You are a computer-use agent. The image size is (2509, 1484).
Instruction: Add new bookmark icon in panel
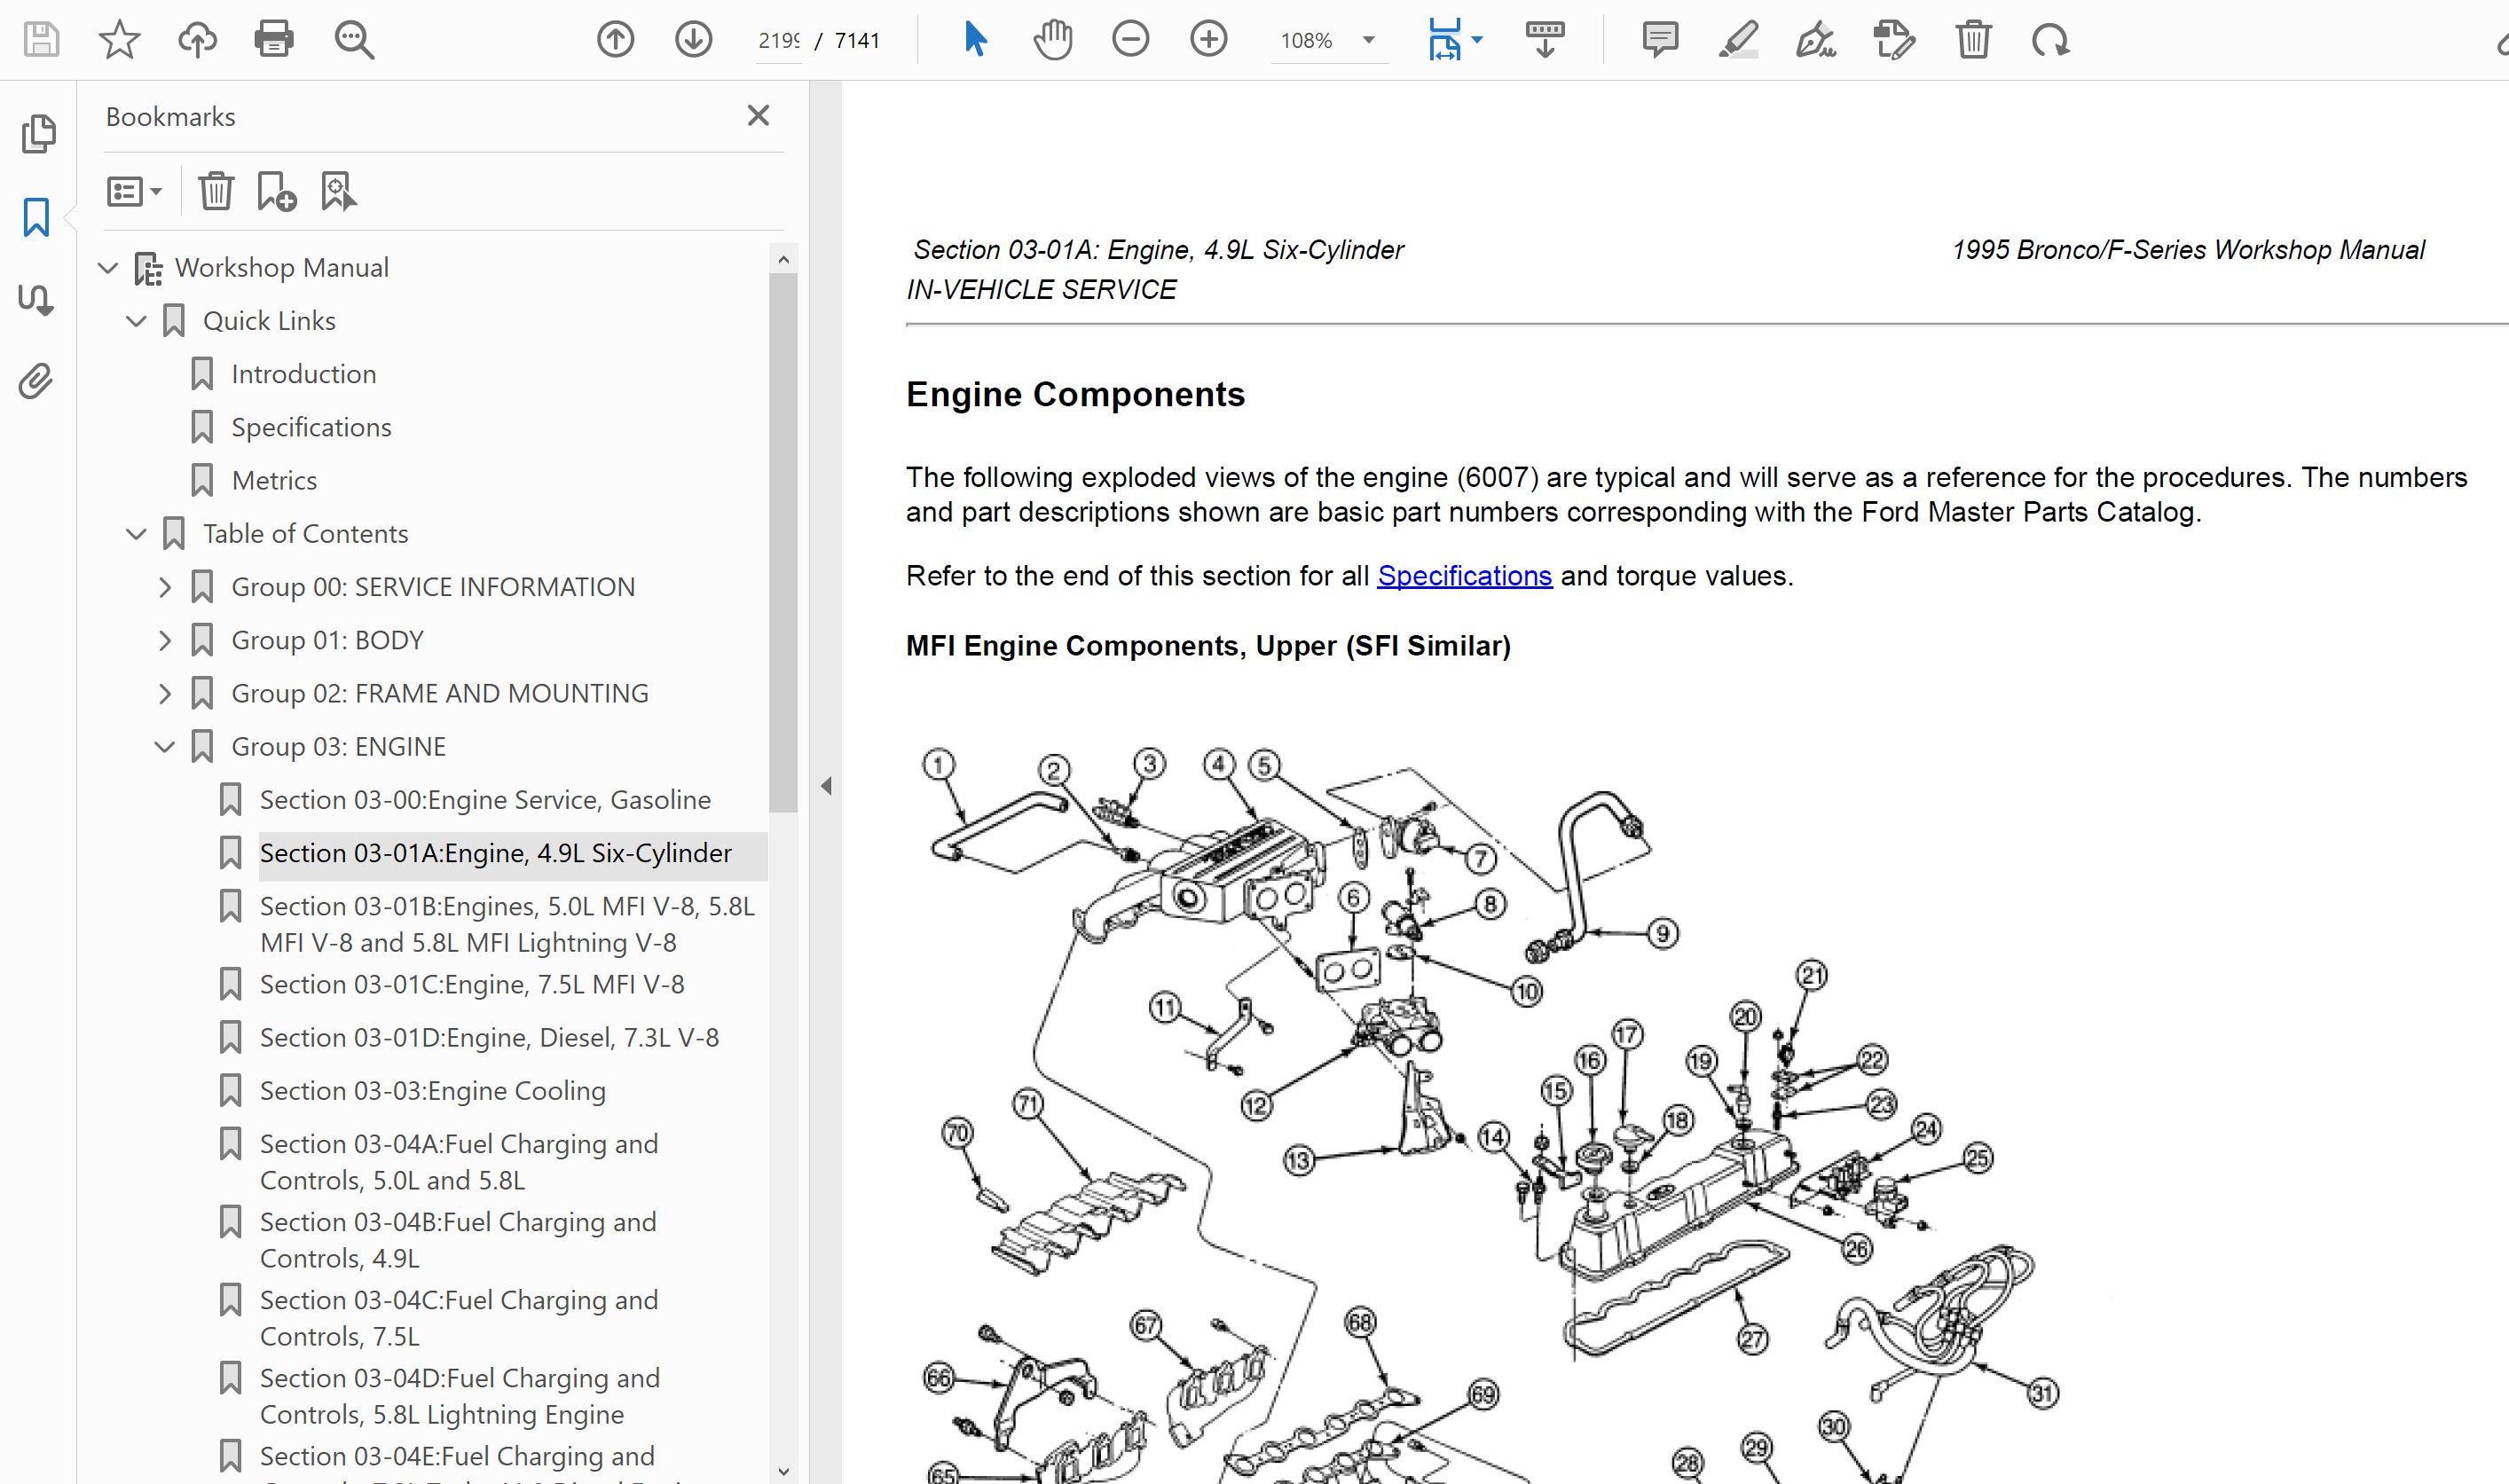(276, 191)
